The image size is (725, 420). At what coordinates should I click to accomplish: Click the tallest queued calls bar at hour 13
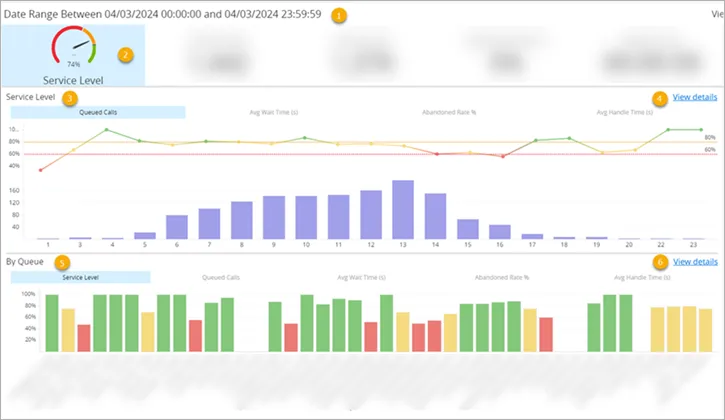[403, 210]
